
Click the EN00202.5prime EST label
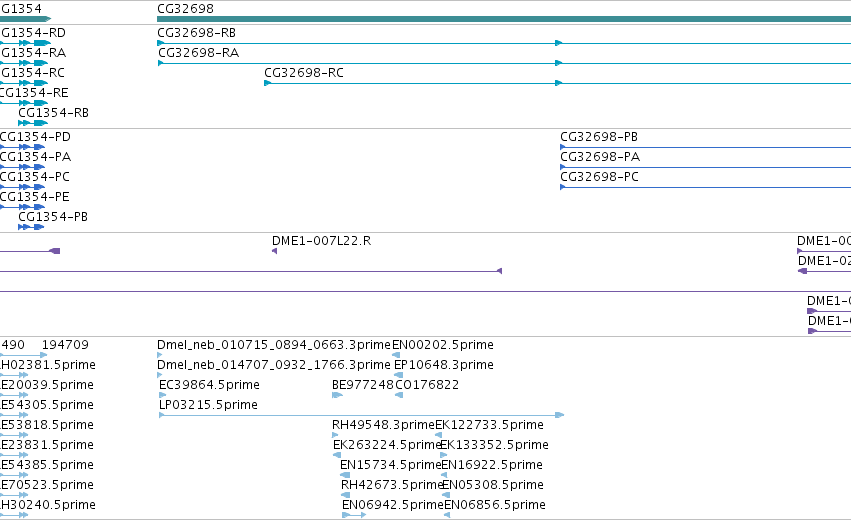pyautogui.click(x=443, y=345)
